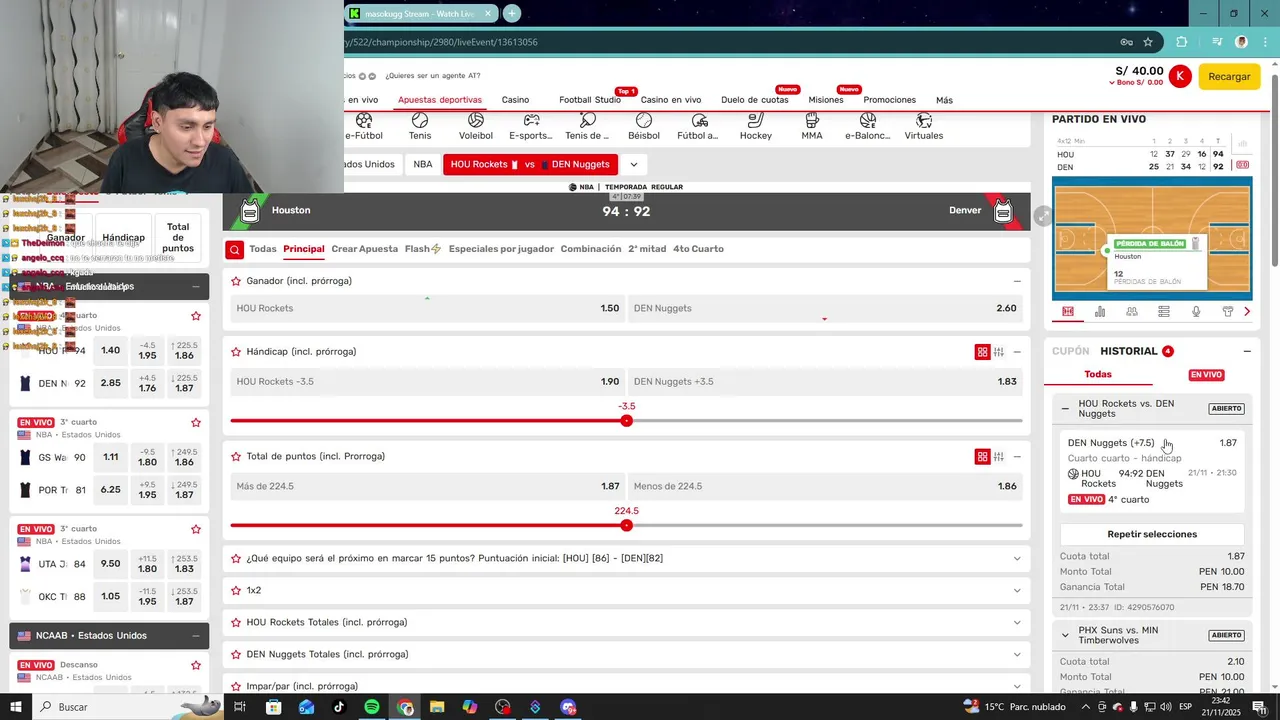Collapse the NCAAB Estados Unidos sidebar section
This screenshot has width=1280, height=720.
pyautogui.click(x=196, y=636)
